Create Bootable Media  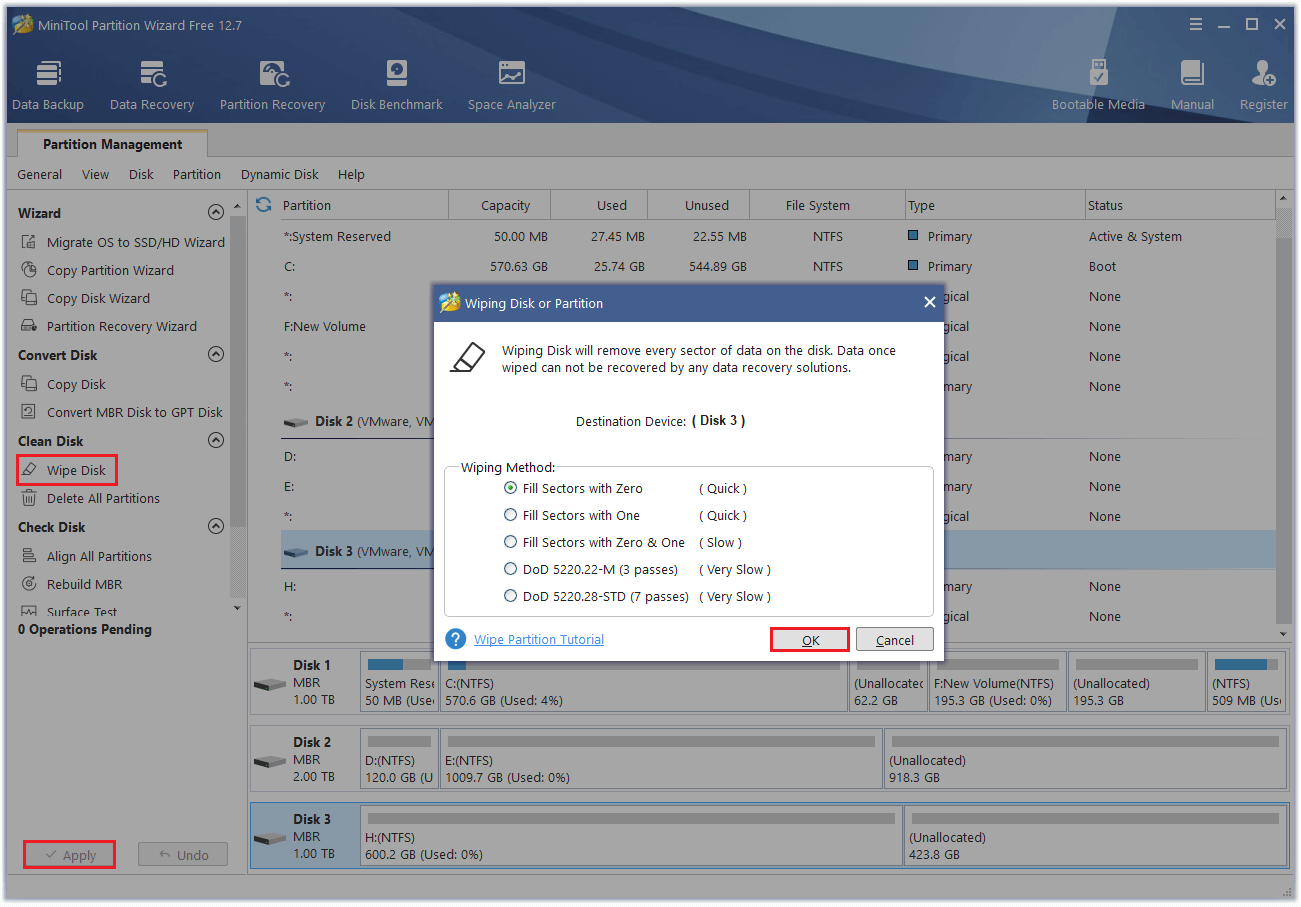tap(1098, 85)
